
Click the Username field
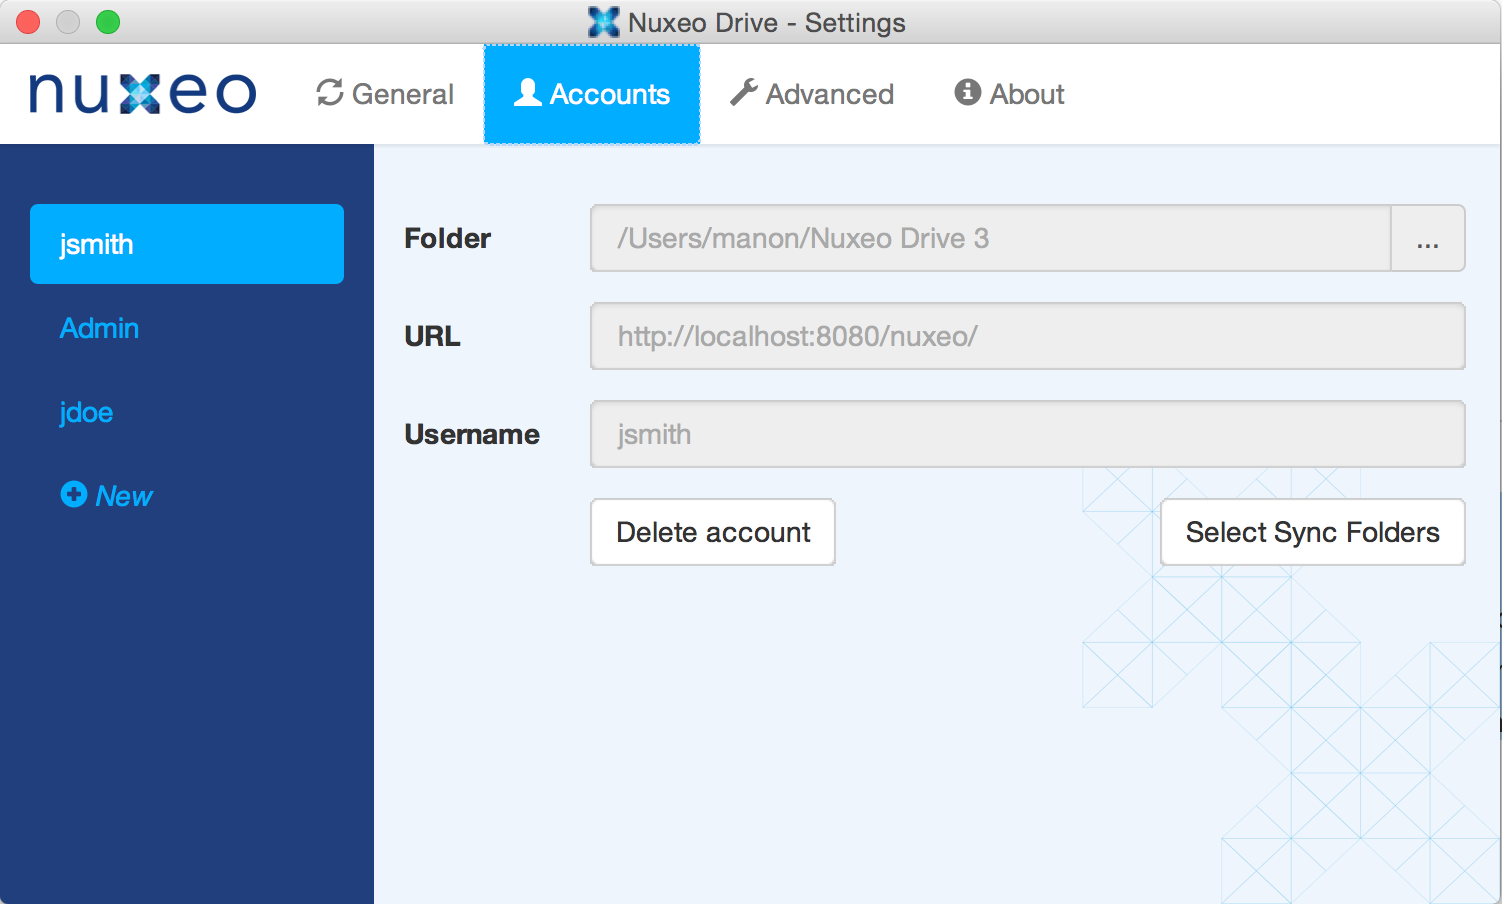pos(1028,434)
